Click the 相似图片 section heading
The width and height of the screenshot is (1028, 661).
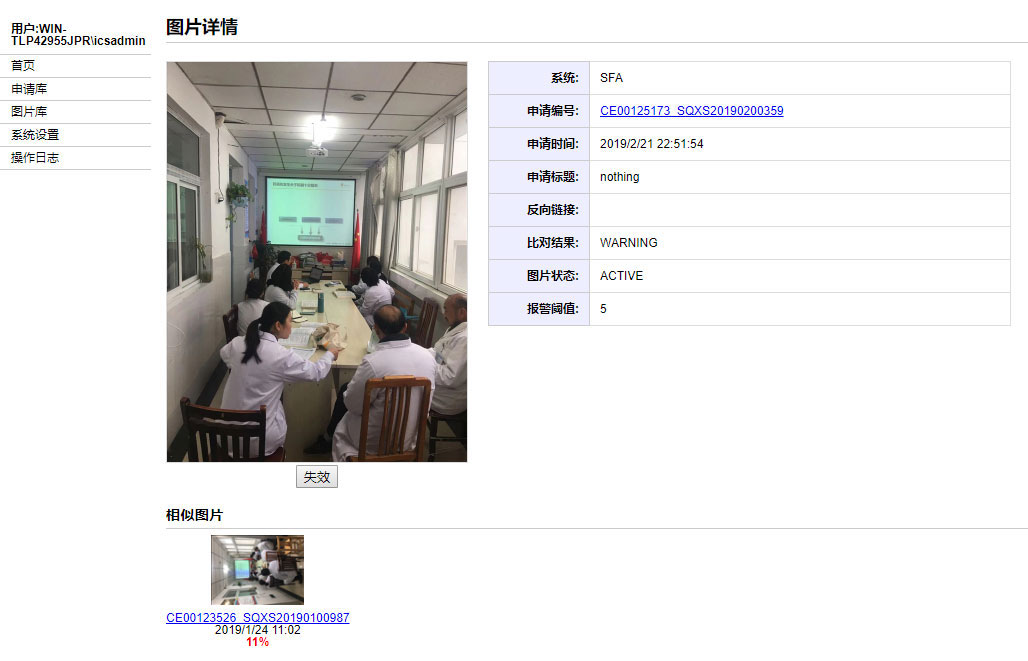tap(194, 515)
